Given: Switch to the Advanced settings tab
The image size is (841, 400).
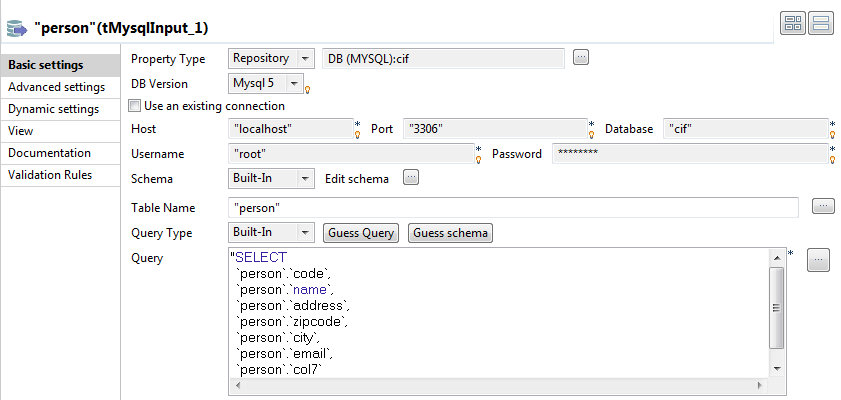Looking at the screenshot, I should click(x=56, y=87).
